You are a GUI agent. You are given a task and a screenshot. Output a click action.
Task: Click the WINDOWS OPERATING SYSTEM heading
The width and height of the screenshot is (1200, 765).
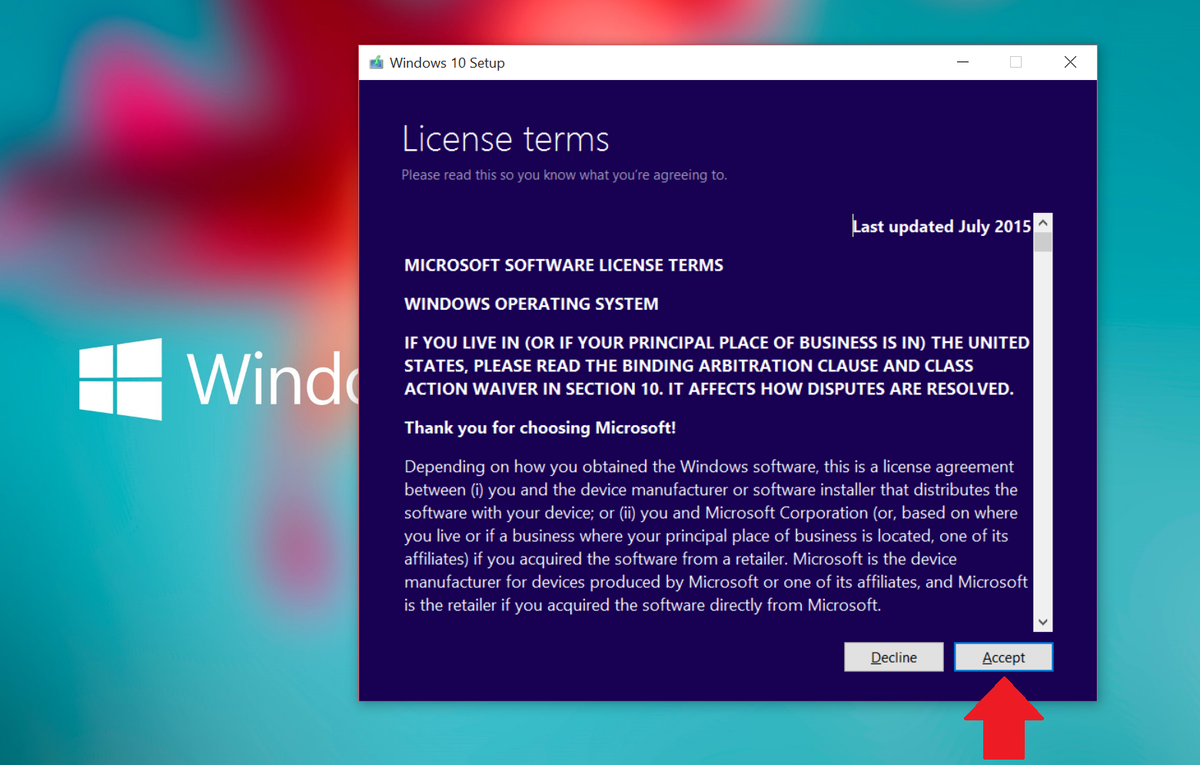(x=531, y=303)
